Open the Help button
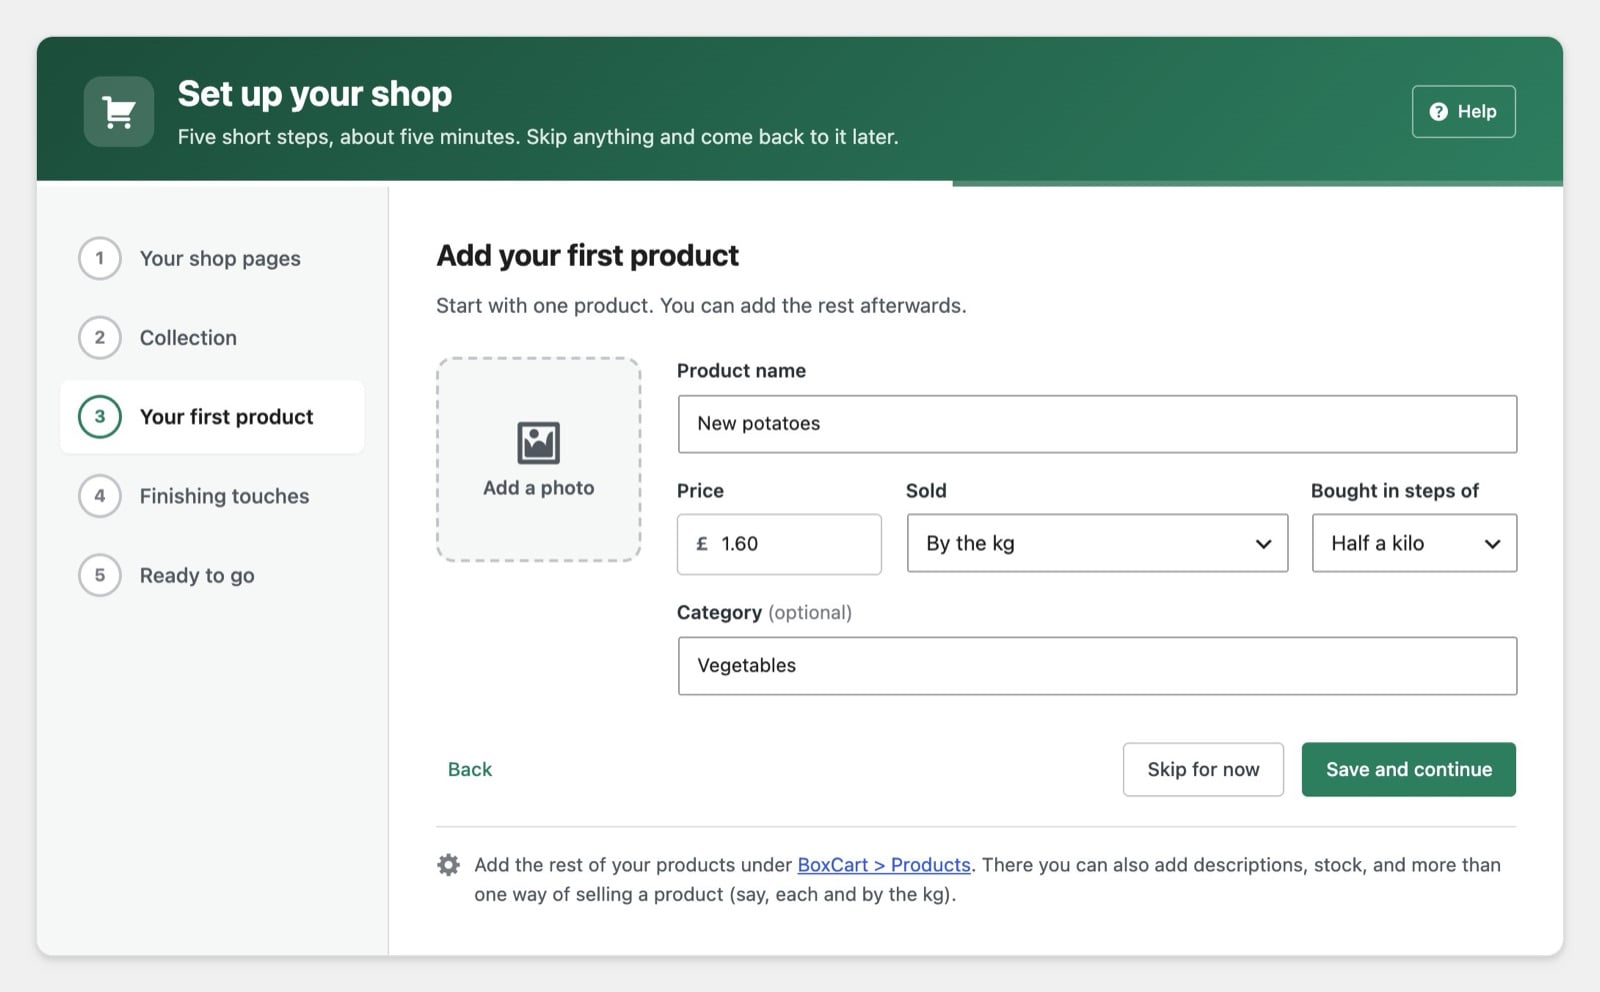 [1463, 112]
